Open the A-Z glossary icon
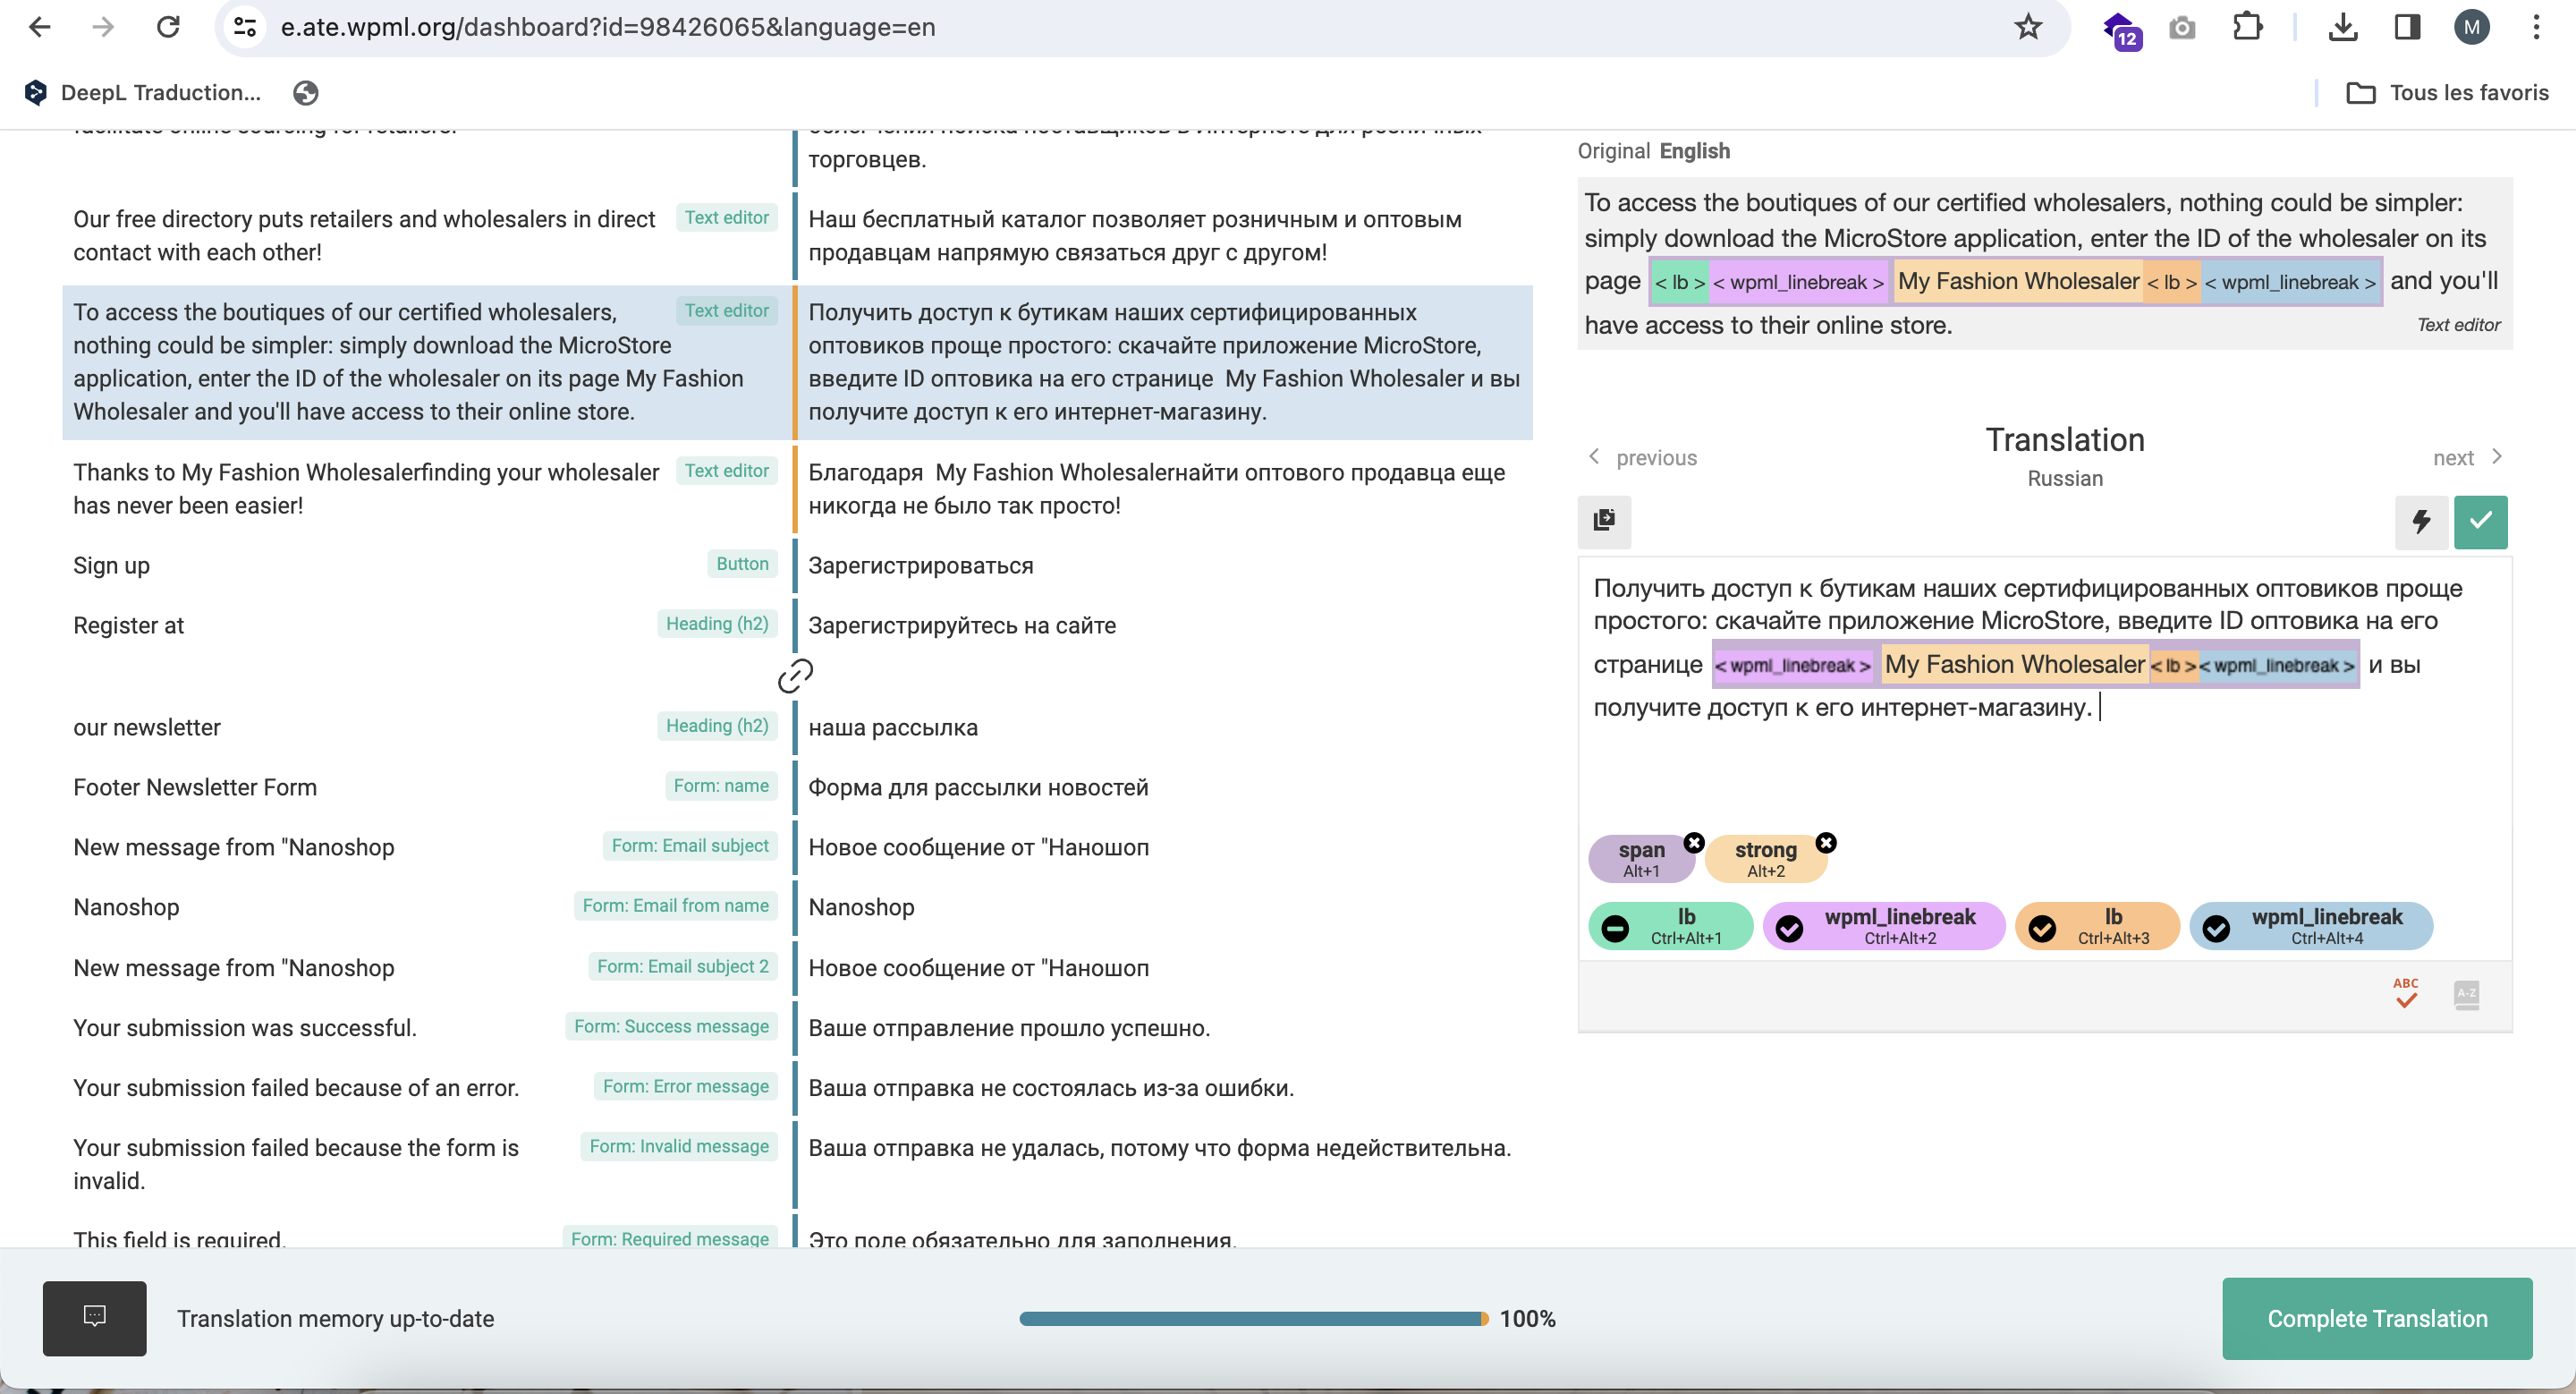 coord(2466,995)
